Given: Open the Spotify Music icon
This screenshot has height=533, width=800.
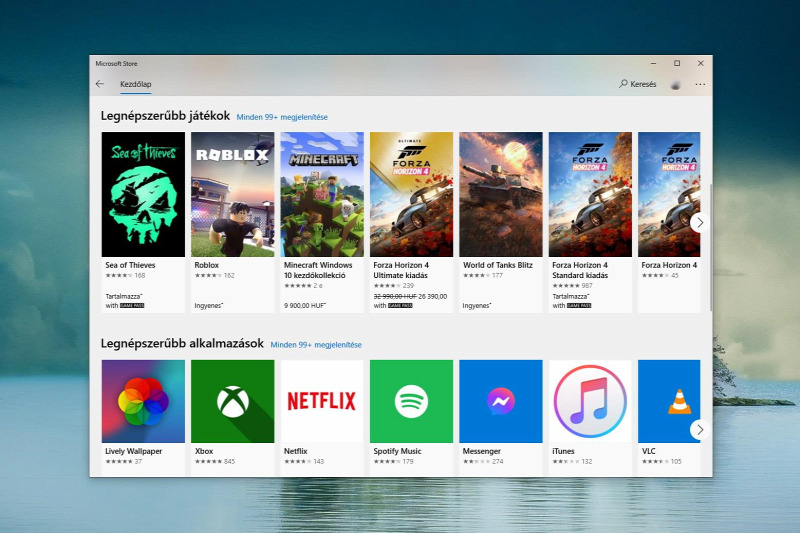Looking at the screenshot, I should pos(411,401).
